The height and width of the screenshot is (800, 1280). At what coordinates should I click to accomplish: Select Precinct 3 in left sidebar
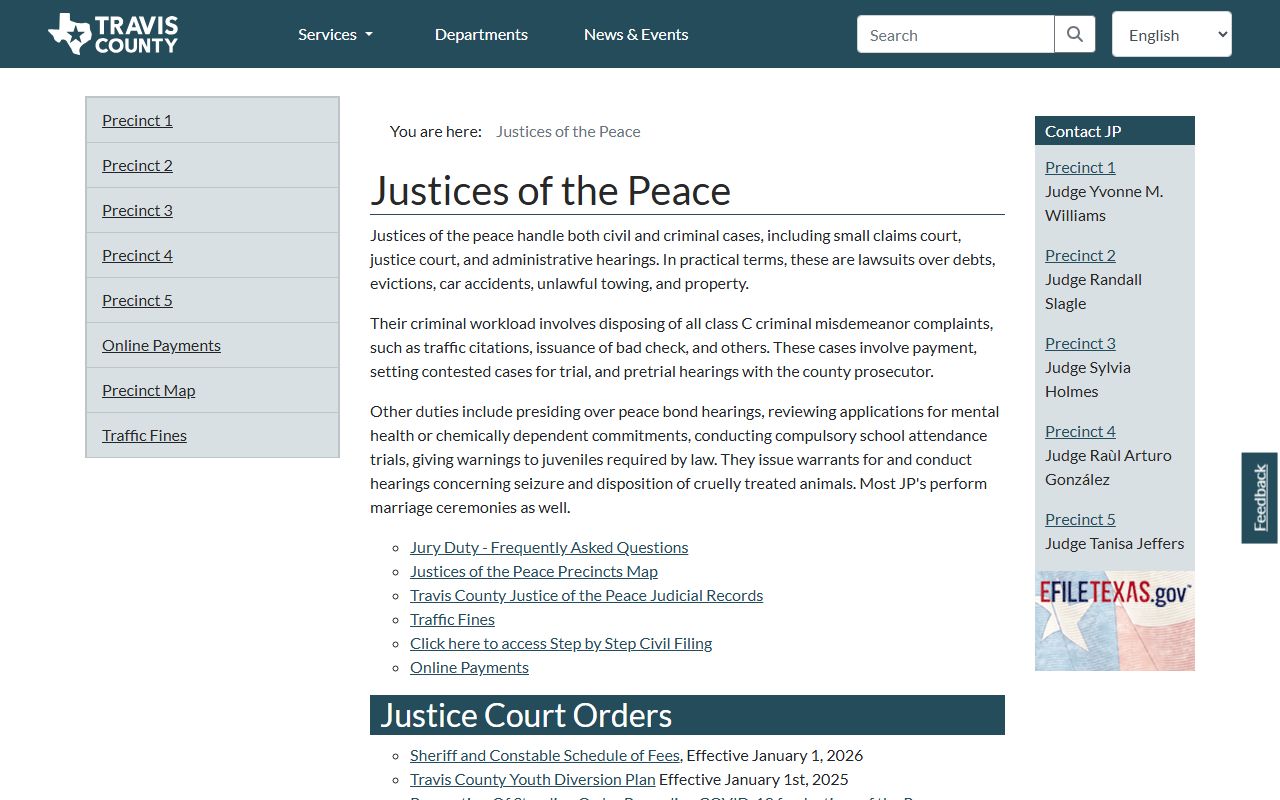coord(137,210)
